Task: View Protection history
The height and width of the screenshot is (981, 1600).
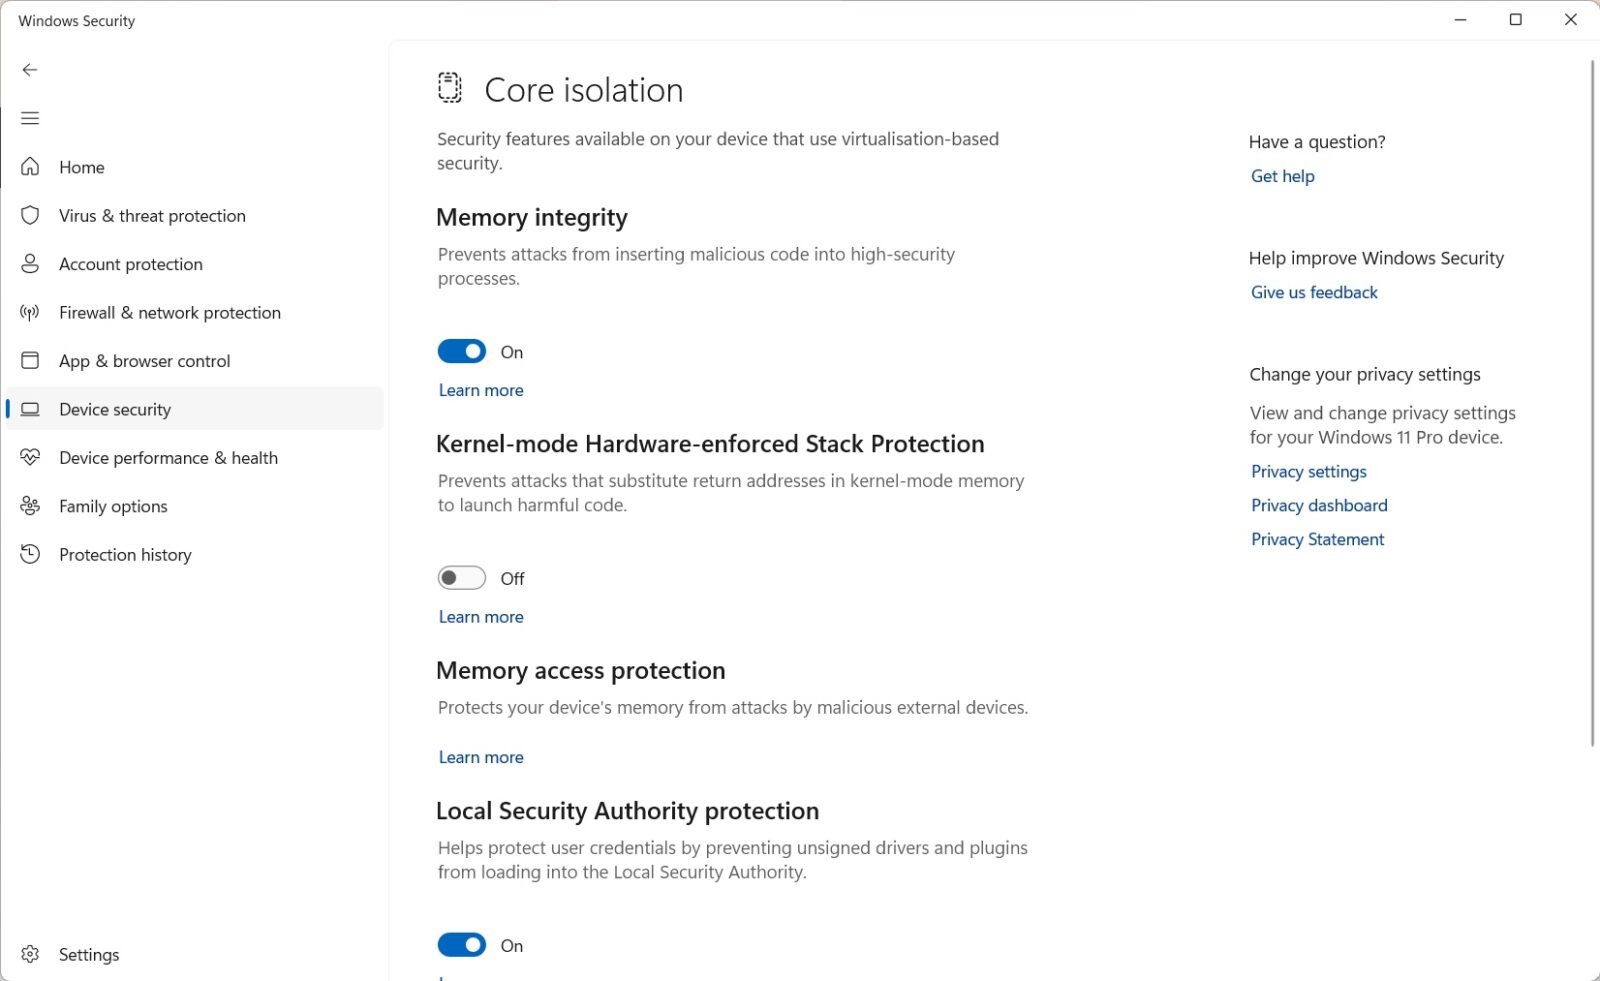Action: tap(125, 554)
